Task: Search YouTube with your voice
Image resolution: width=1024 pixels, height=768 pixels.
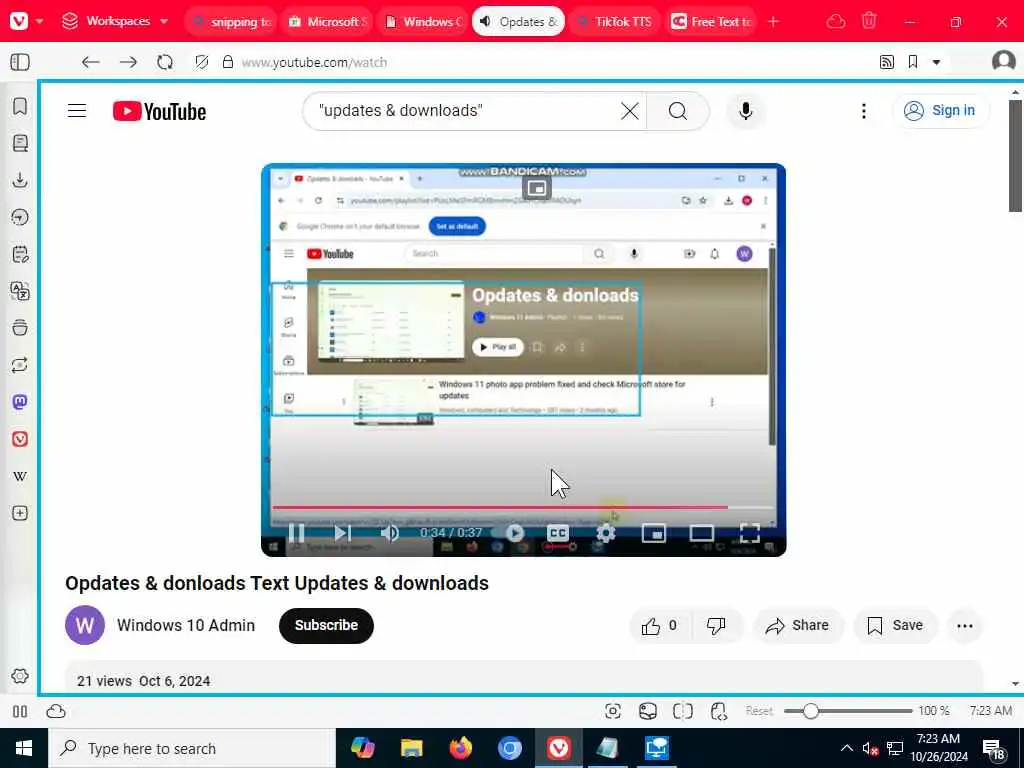Action: (746, 111)
